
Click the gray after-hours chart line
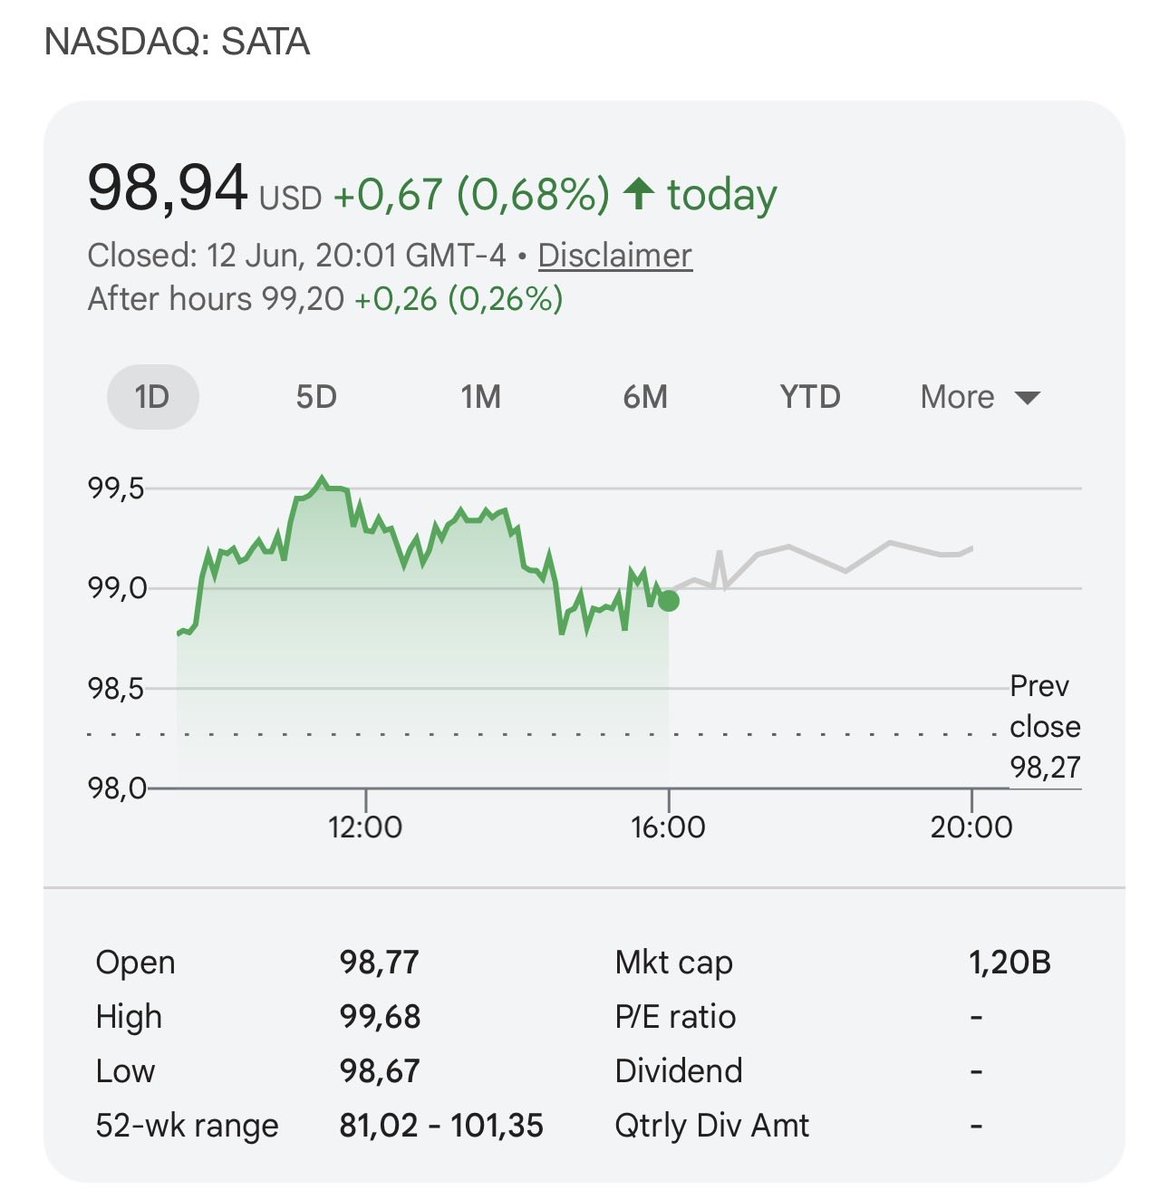tap(822, 565)
